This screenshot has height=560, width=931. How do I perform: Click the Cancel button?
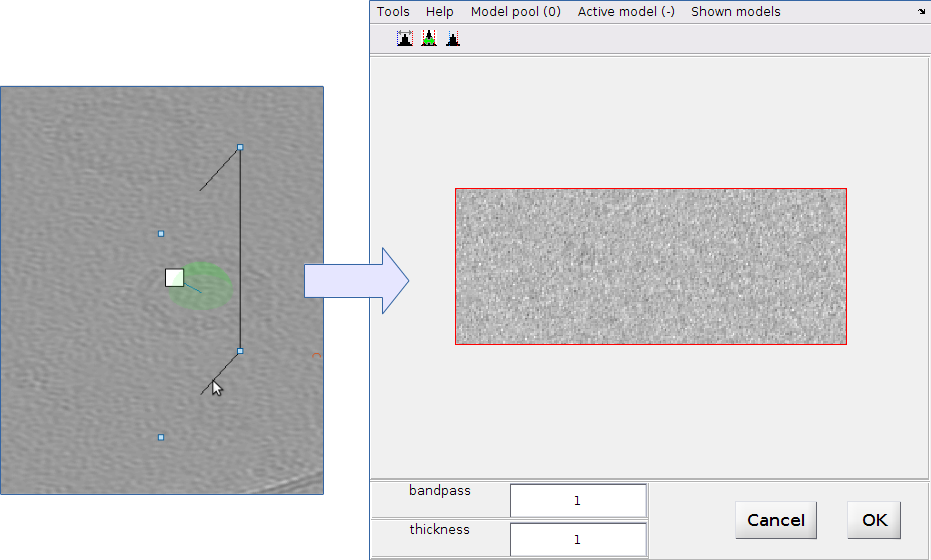click(776, 520)
